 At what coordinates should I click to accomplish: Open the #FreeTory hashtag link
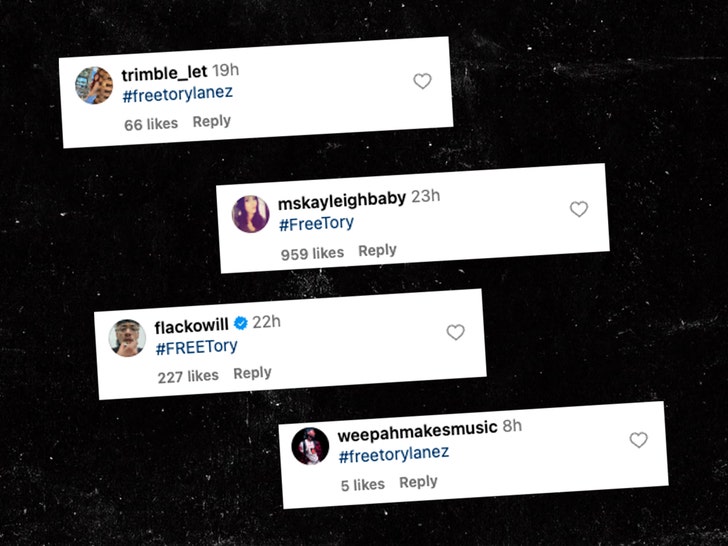[x=316, y=224]
